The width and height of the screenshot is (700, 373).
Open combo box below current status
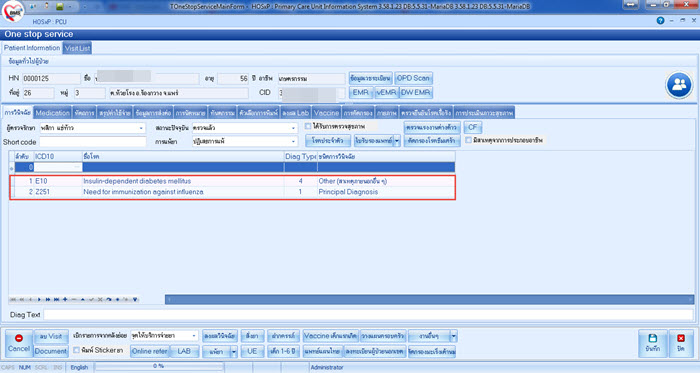click(245, 141)
